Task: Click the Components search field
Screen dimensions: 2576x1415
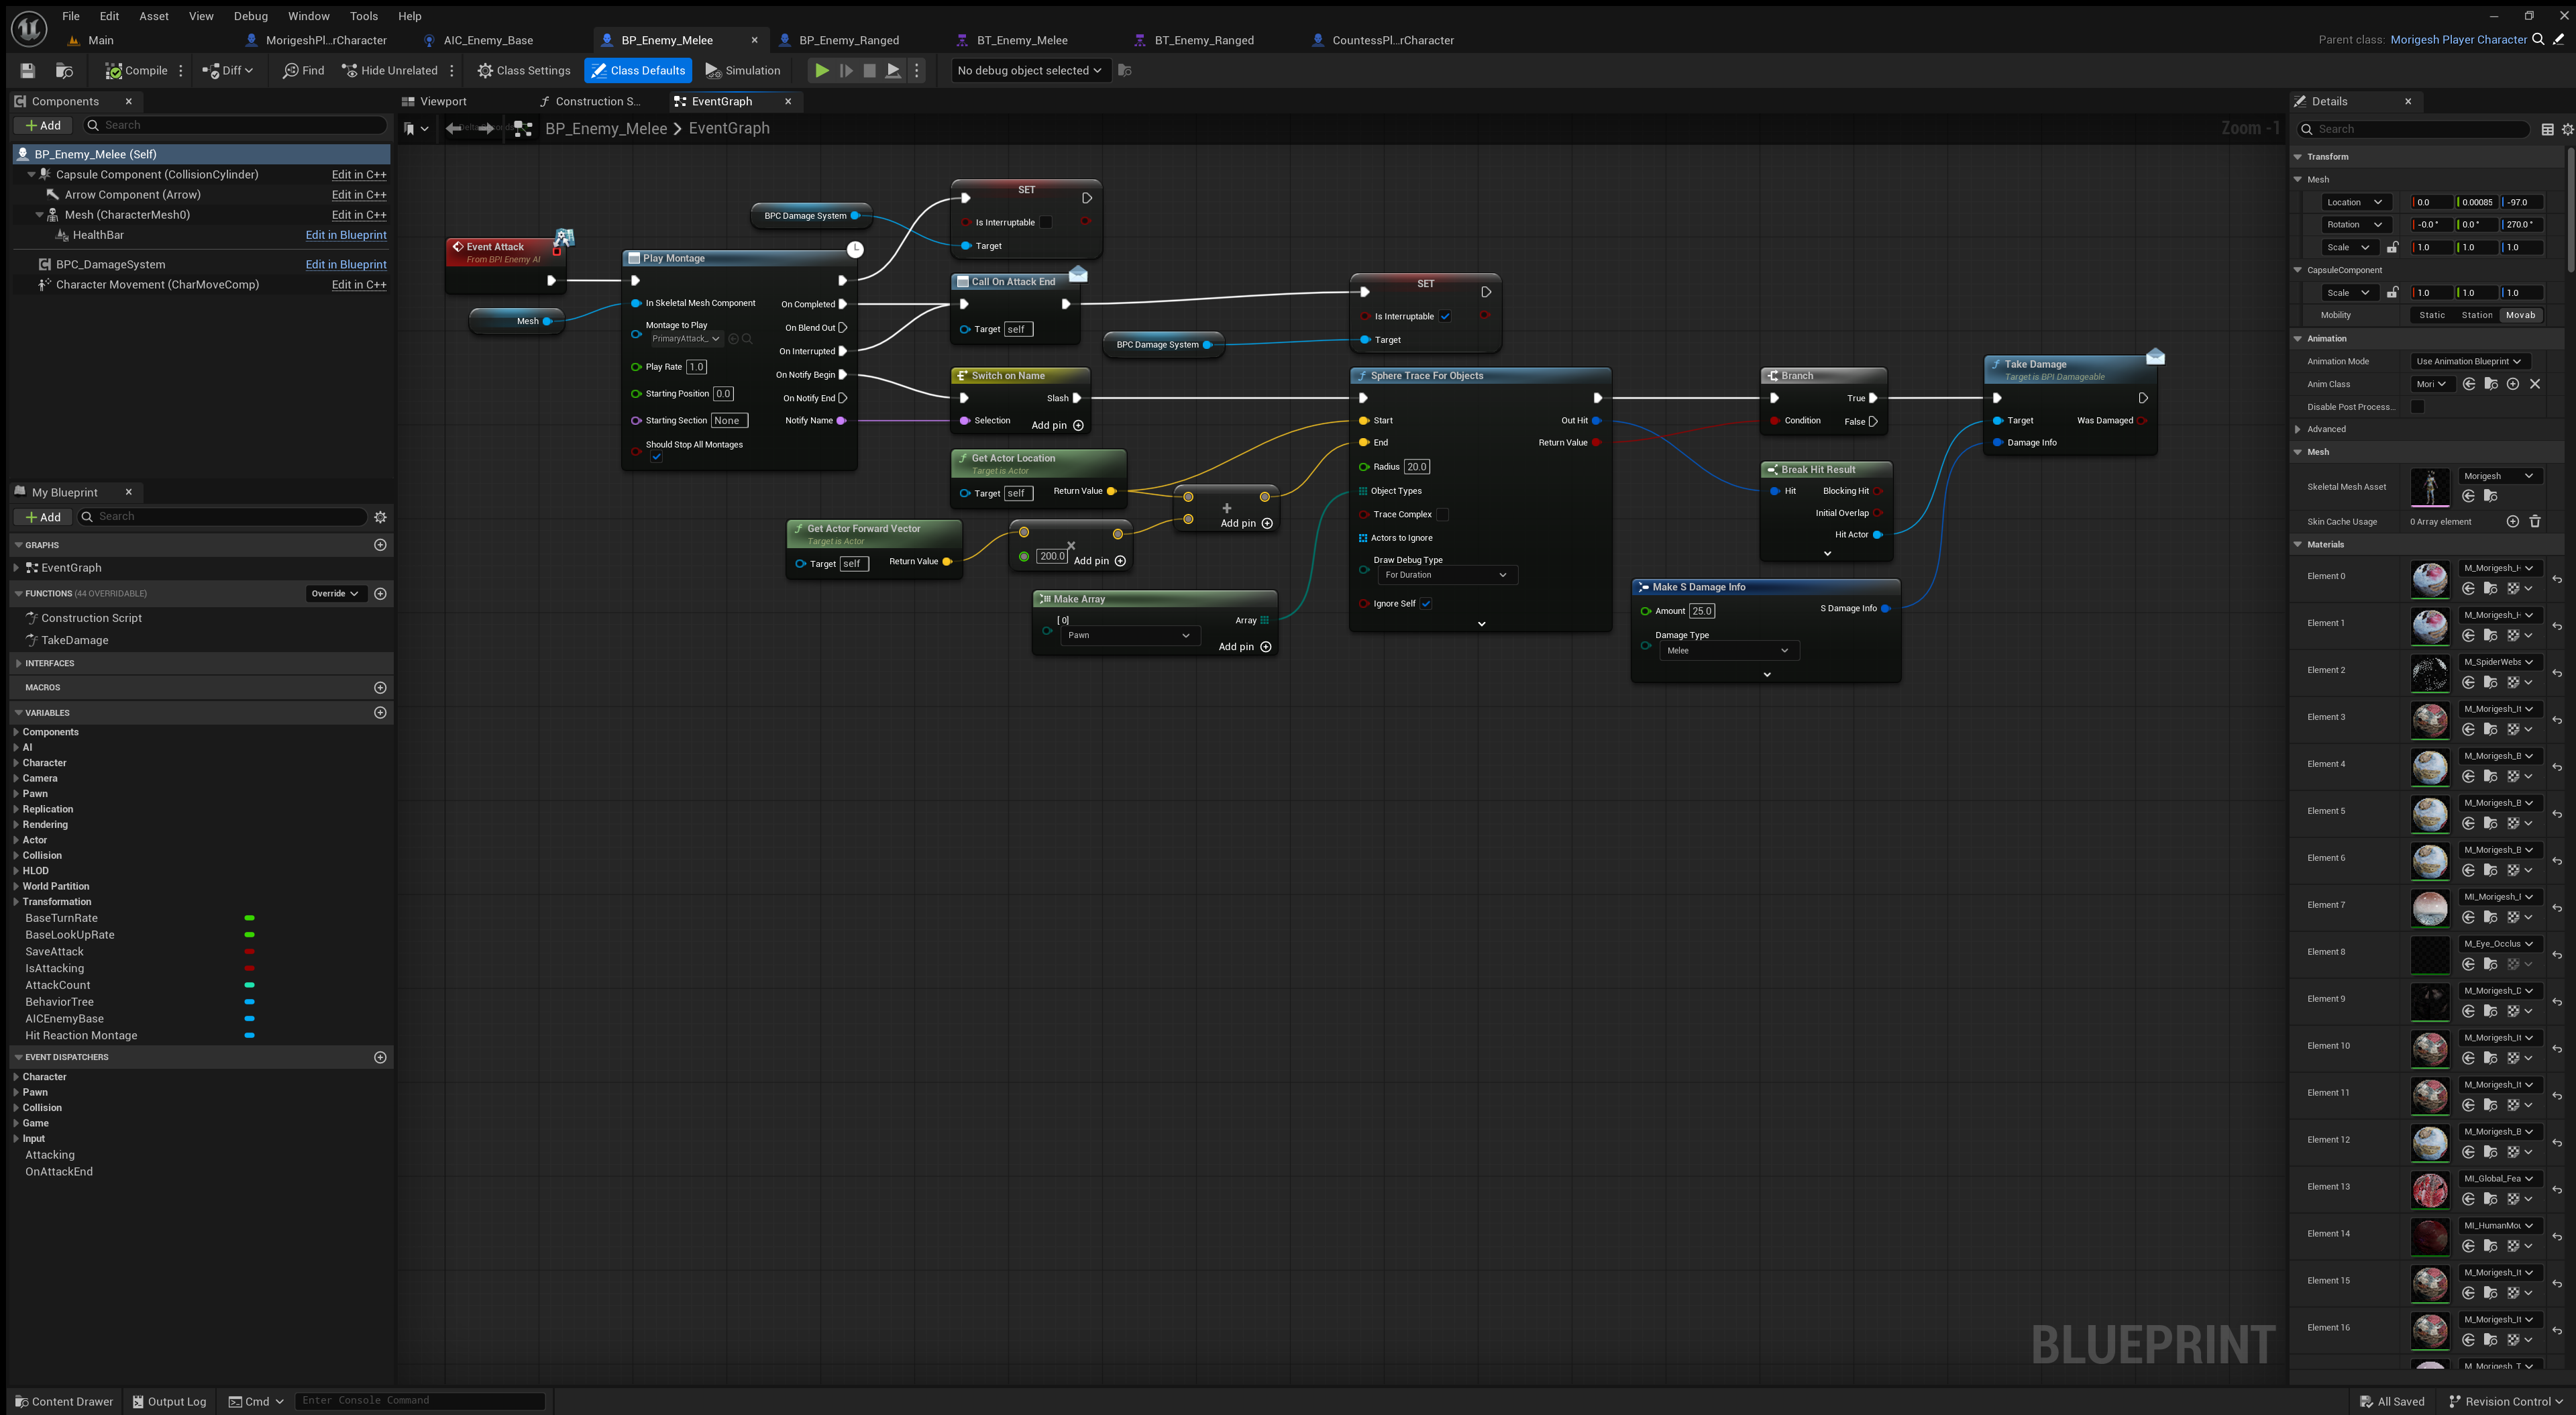Action: (240, 125)
